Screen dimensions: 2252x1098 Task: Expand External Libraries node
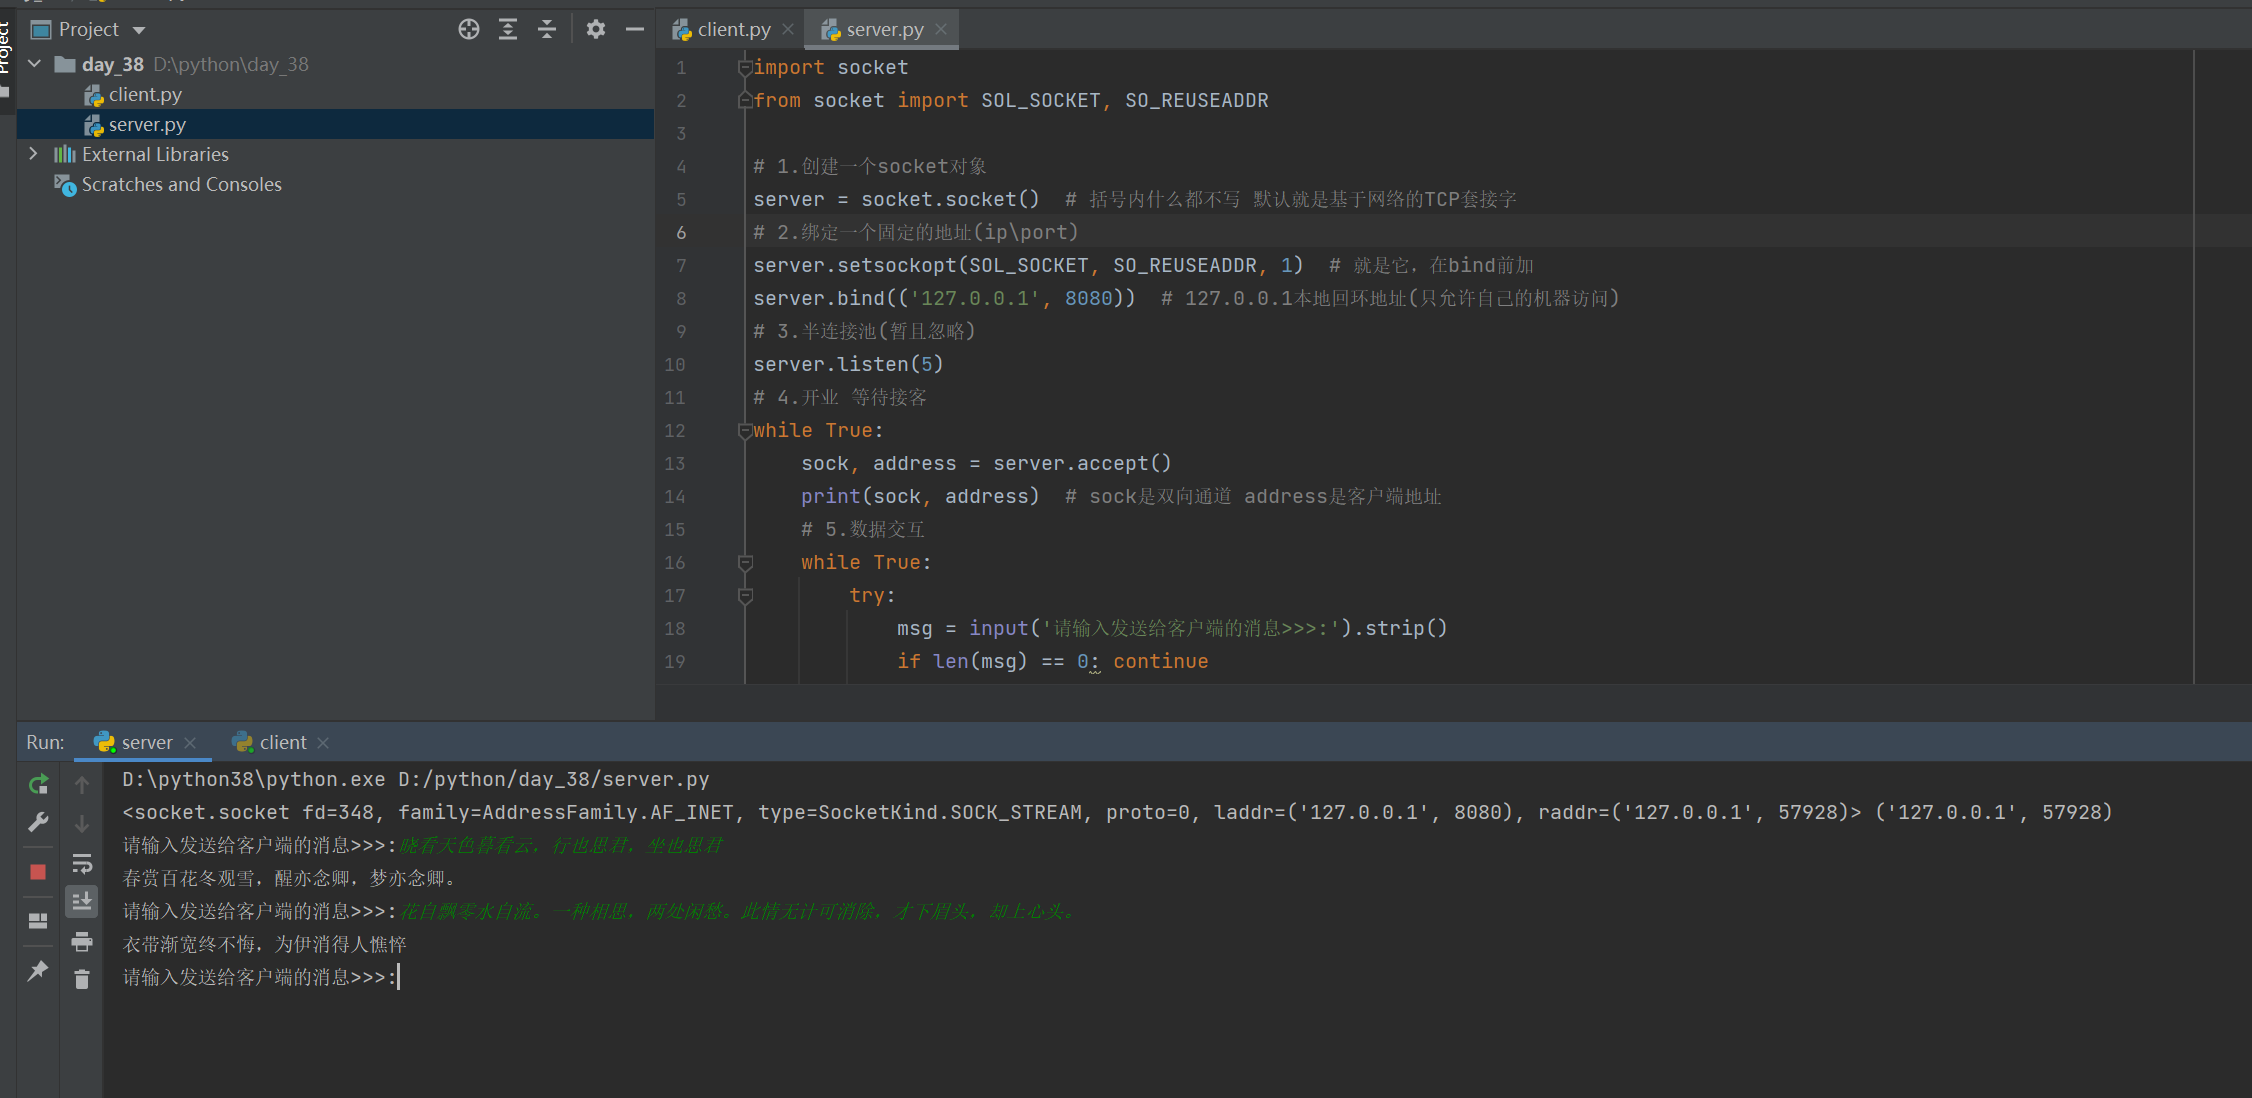[x=33, y=154]
